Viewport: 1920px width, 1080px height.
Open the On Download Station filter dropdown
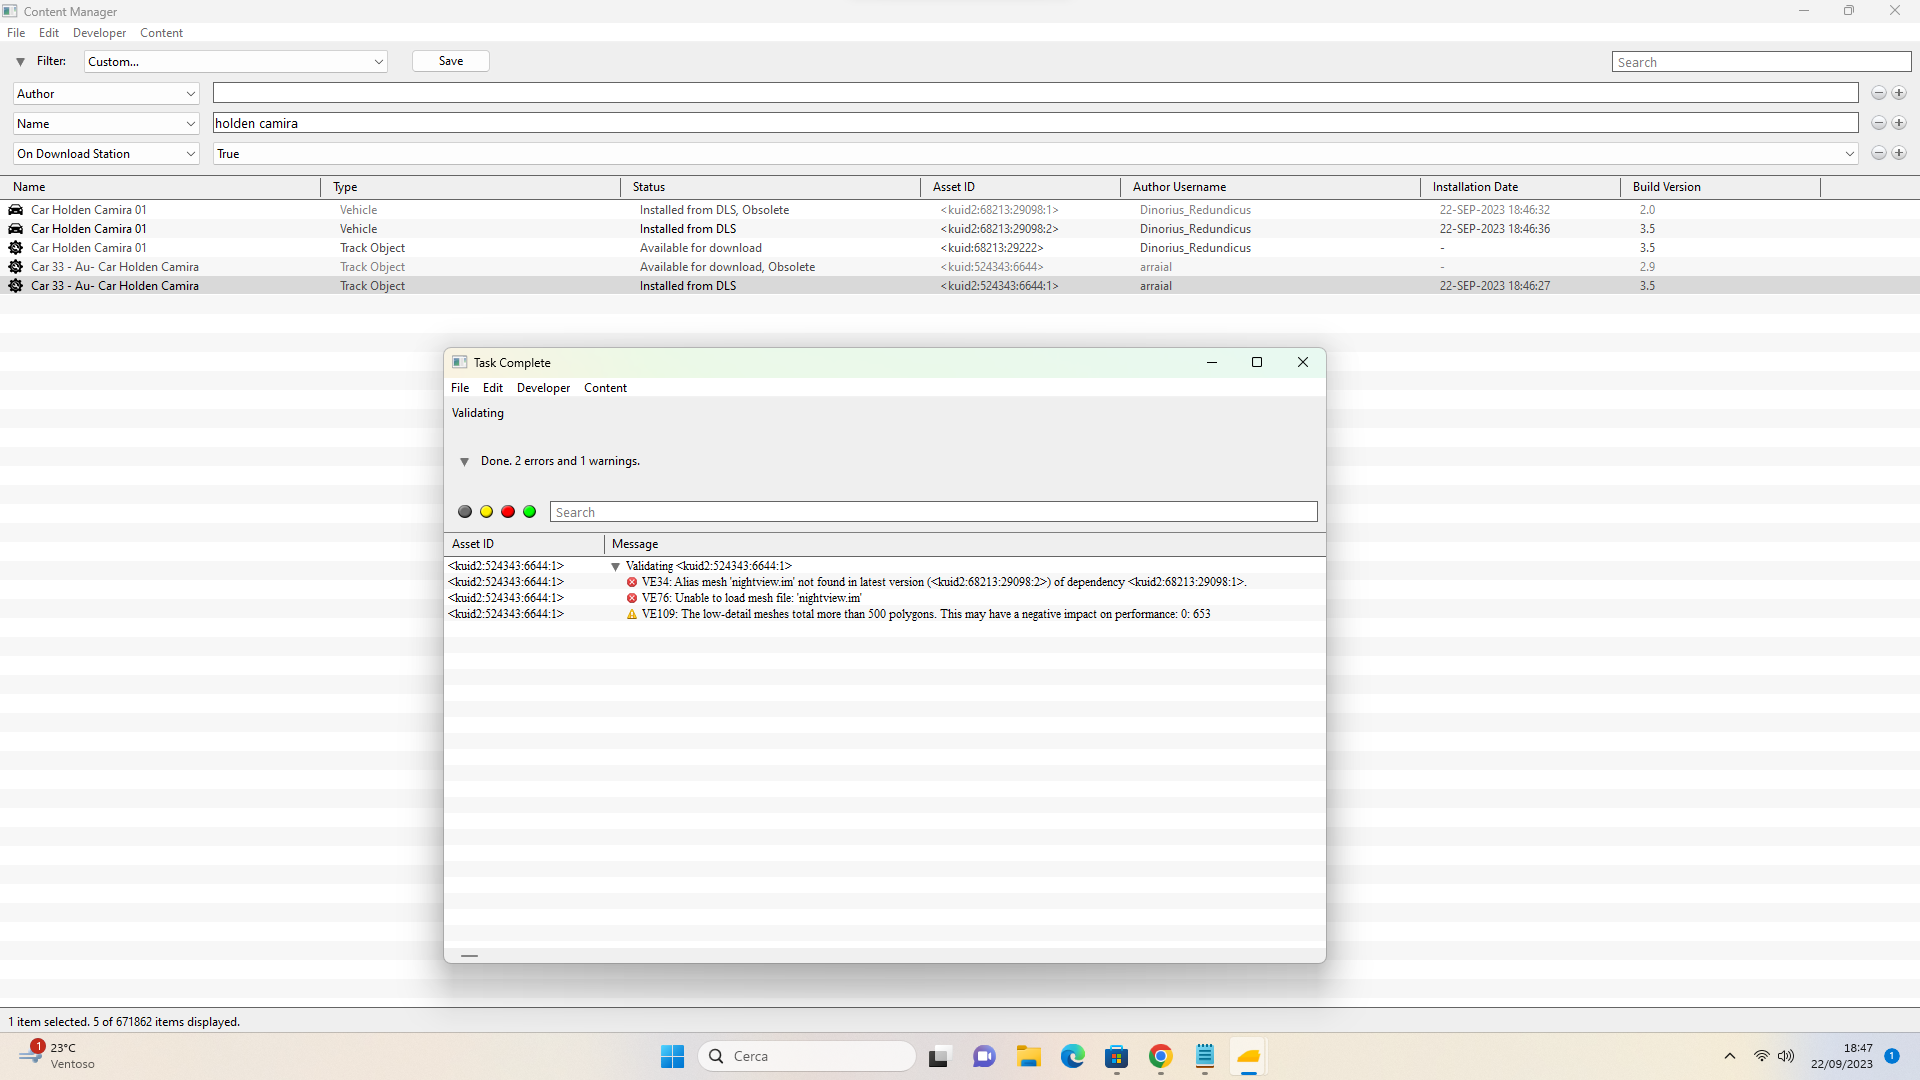tap(106, 153)
